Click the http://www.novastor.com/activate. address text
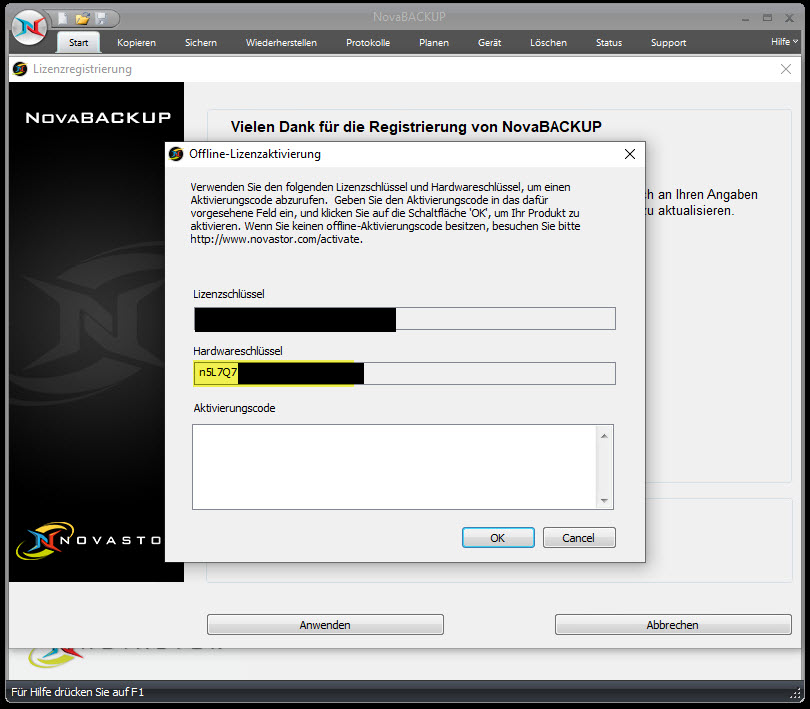Viewport: 810px width, 709px height. click(x=276, y=239)
